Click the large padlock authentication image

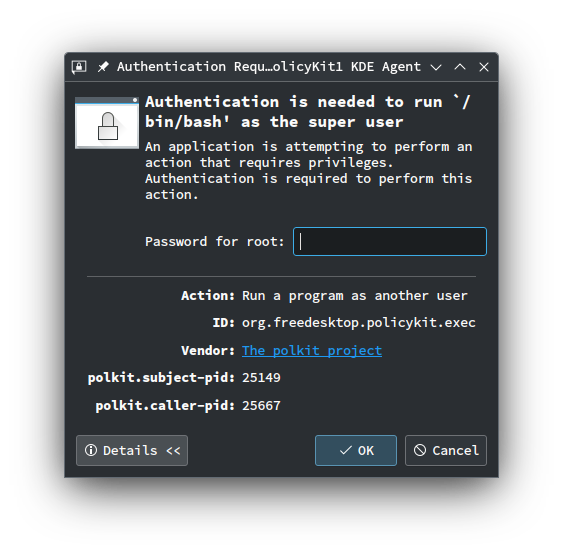pos(107,122)
